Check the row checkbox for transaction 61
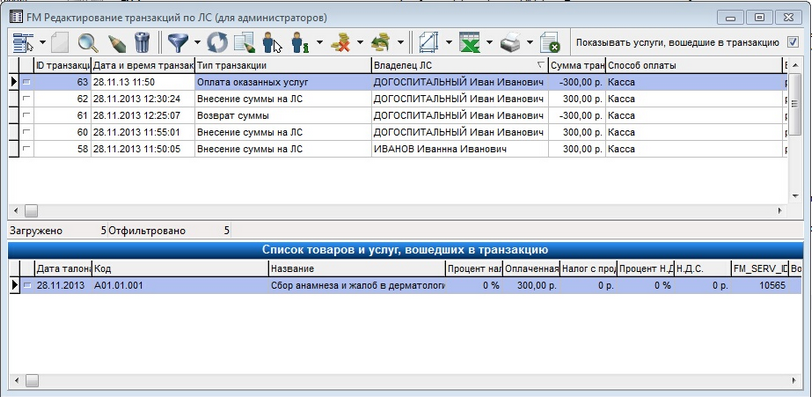Image resolution: width=812 pixels, height=397 pixels. click(26, 115)
